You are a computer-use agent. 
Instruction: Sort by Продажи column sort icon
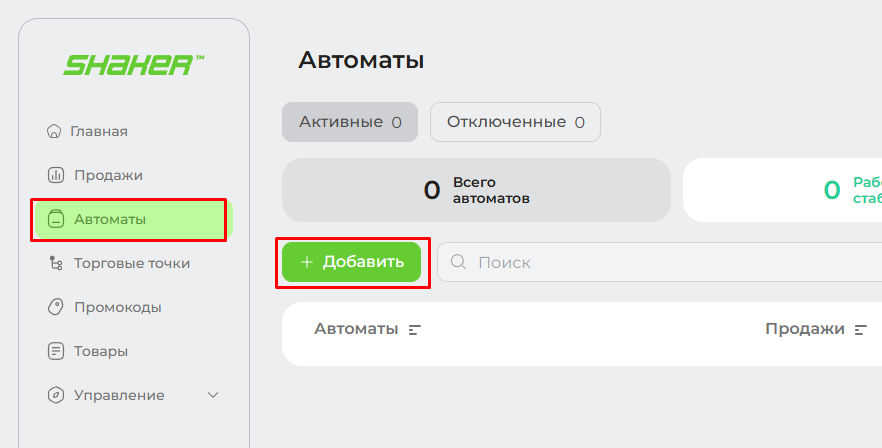[860, 330]
